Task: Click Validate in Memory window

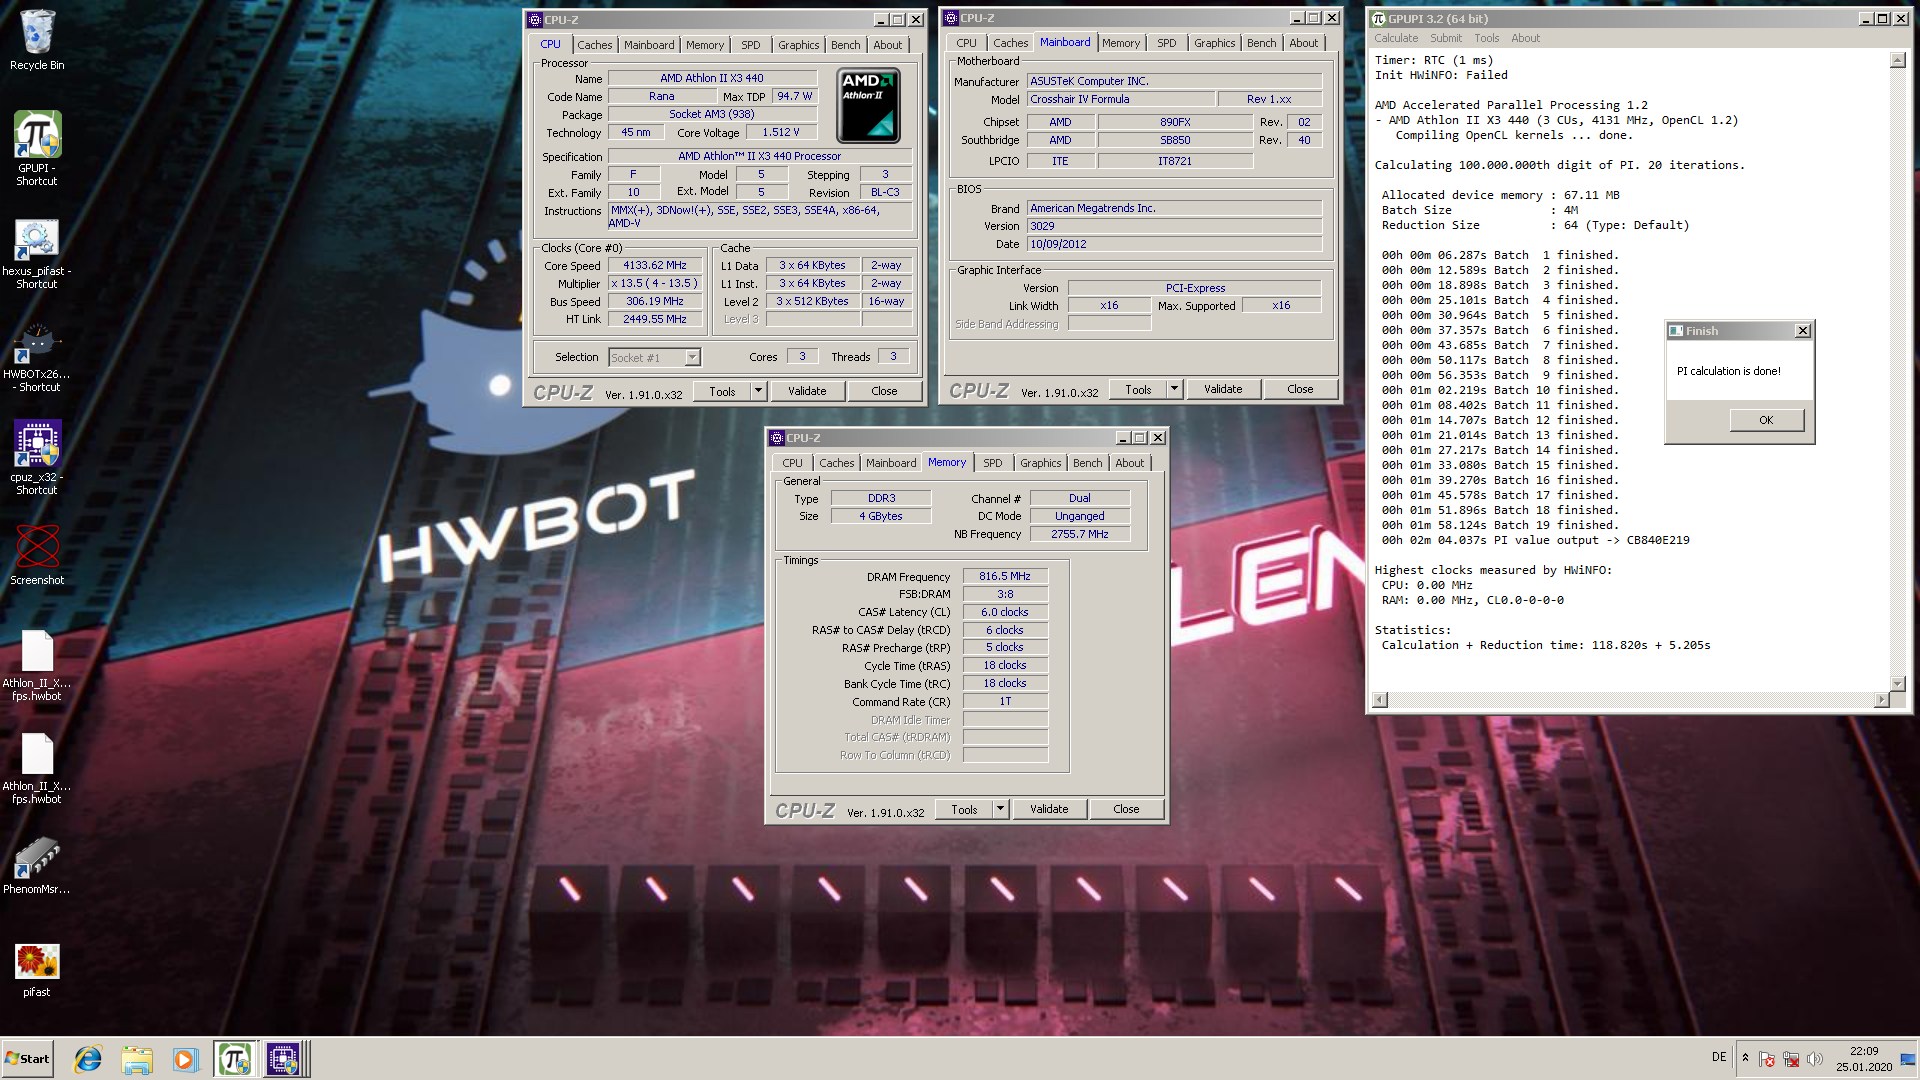Action: point(1049,809)
